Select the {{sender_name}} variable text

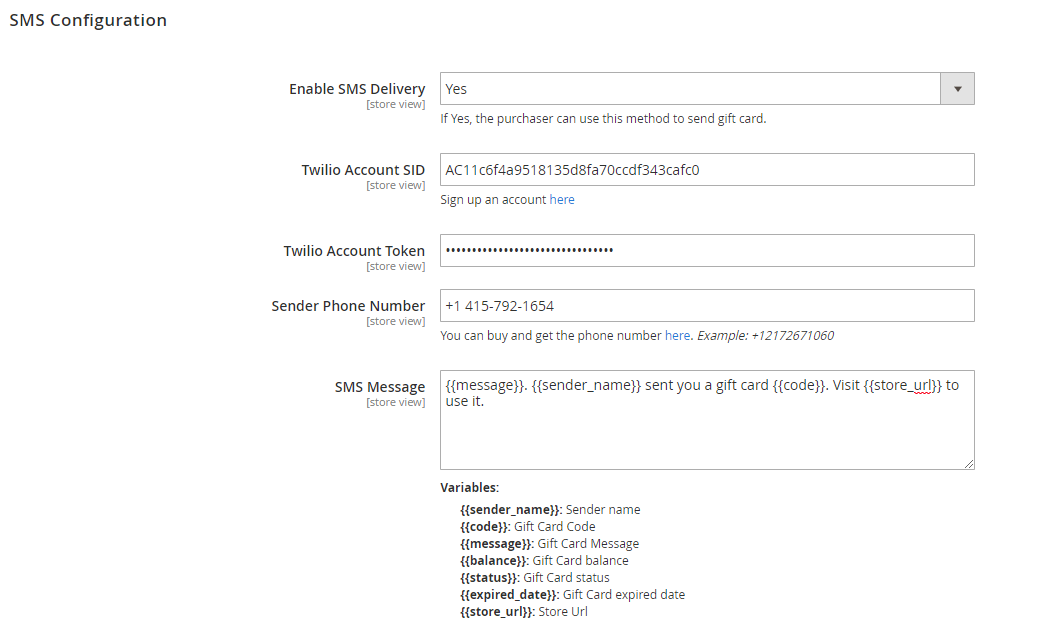(511, 510)
